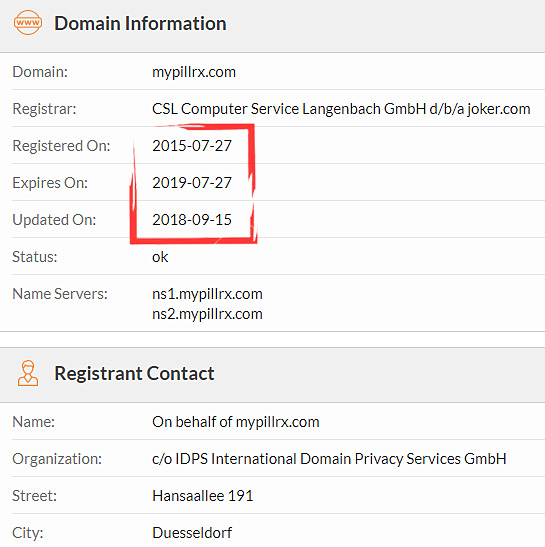Click the registrant person icon
This screenshot has height=547, width=545.
(28, 373)
